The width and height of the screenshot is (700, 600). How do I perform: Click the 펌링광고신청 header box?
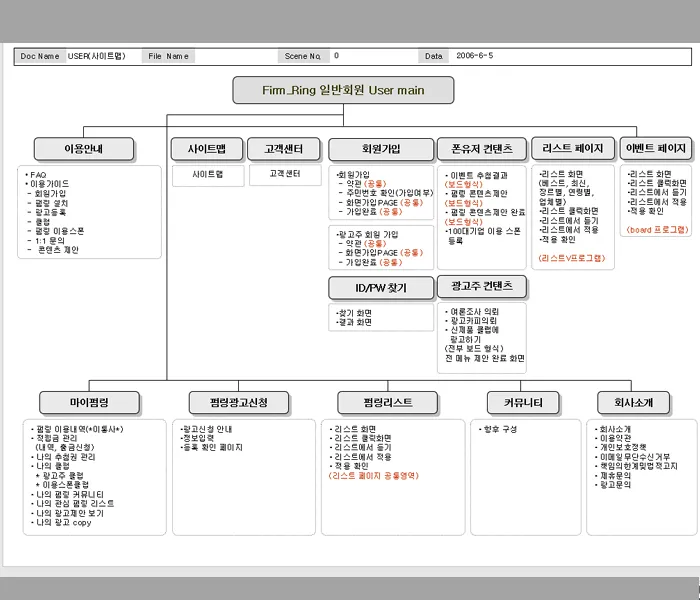pos(238,403)
